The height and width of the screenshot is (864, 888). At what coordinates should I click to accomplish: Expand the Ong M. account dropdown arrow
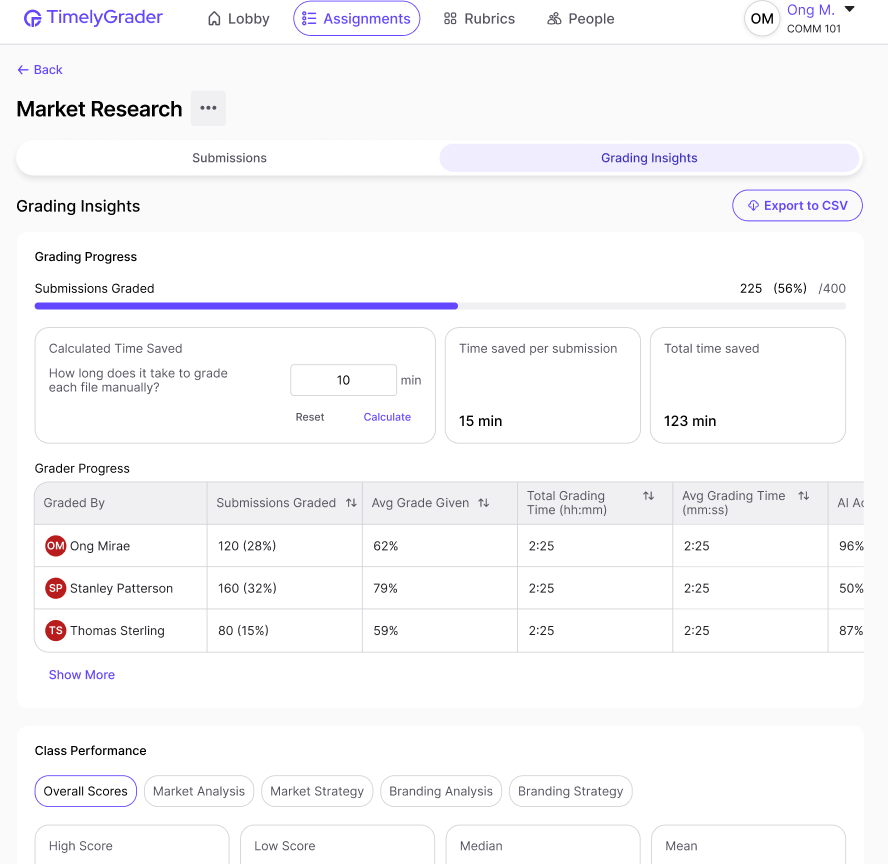(850, 10)
